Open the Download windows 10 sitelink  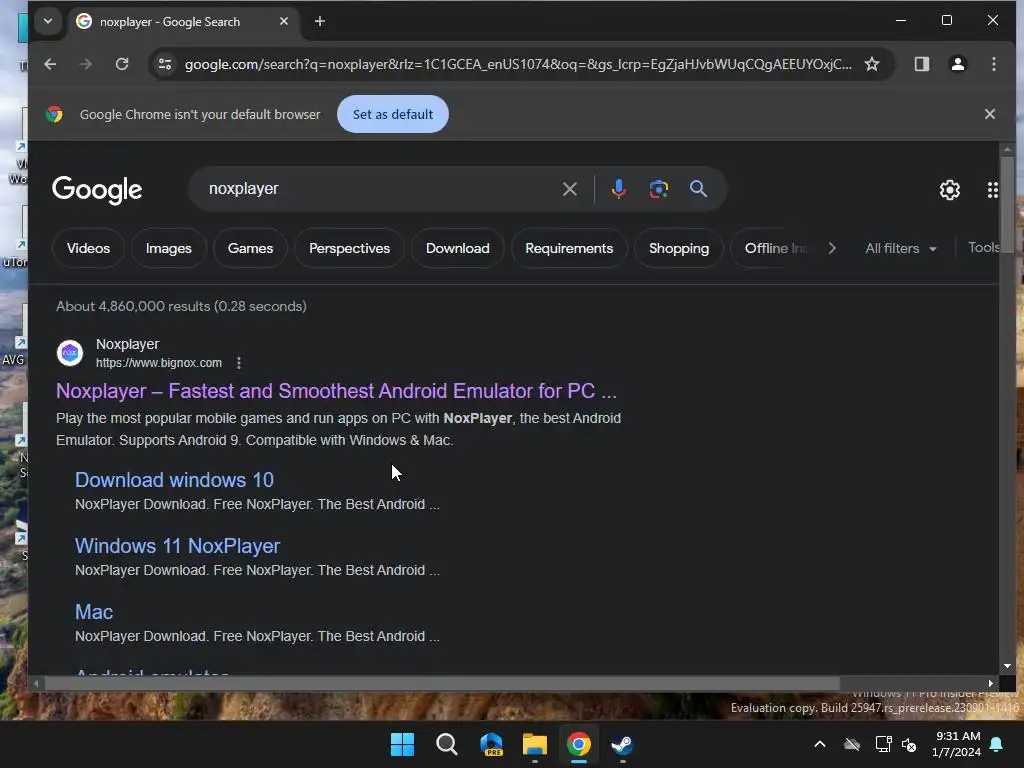click(174, 480)
